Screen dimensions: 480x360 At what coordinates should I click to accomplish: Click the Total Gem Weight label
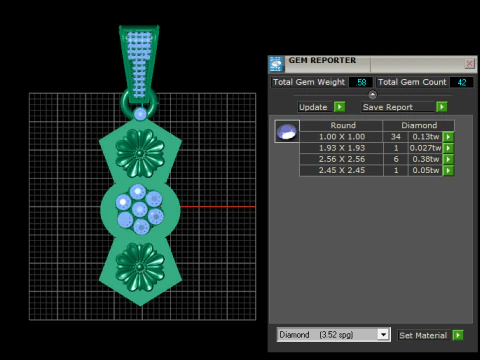(309, 82)
